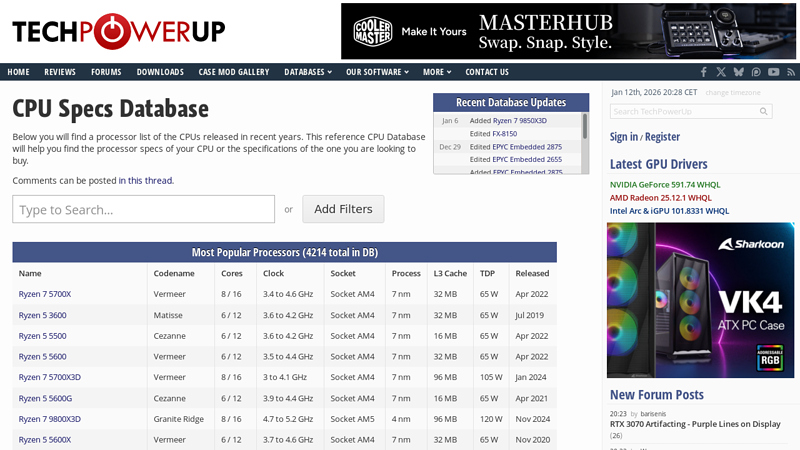Expand the Databases menu
The height and width of the screenshot is (450, 800).
click(x=308, y=72)
